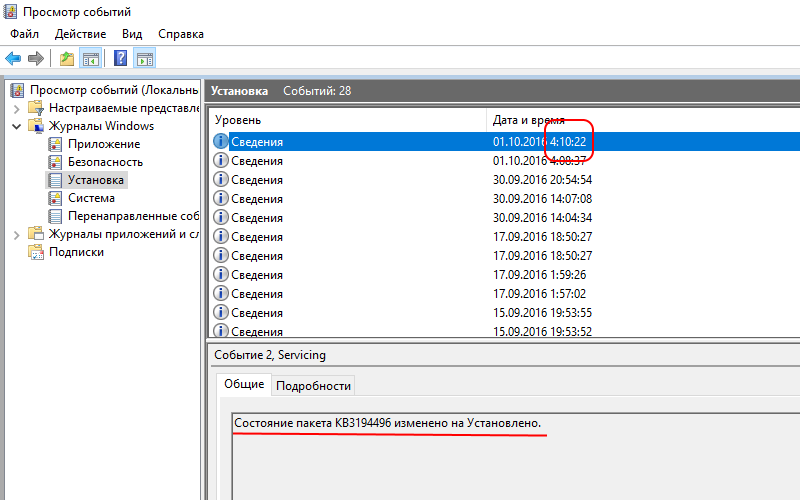Switch to the Подробности tab

point(313,386)
